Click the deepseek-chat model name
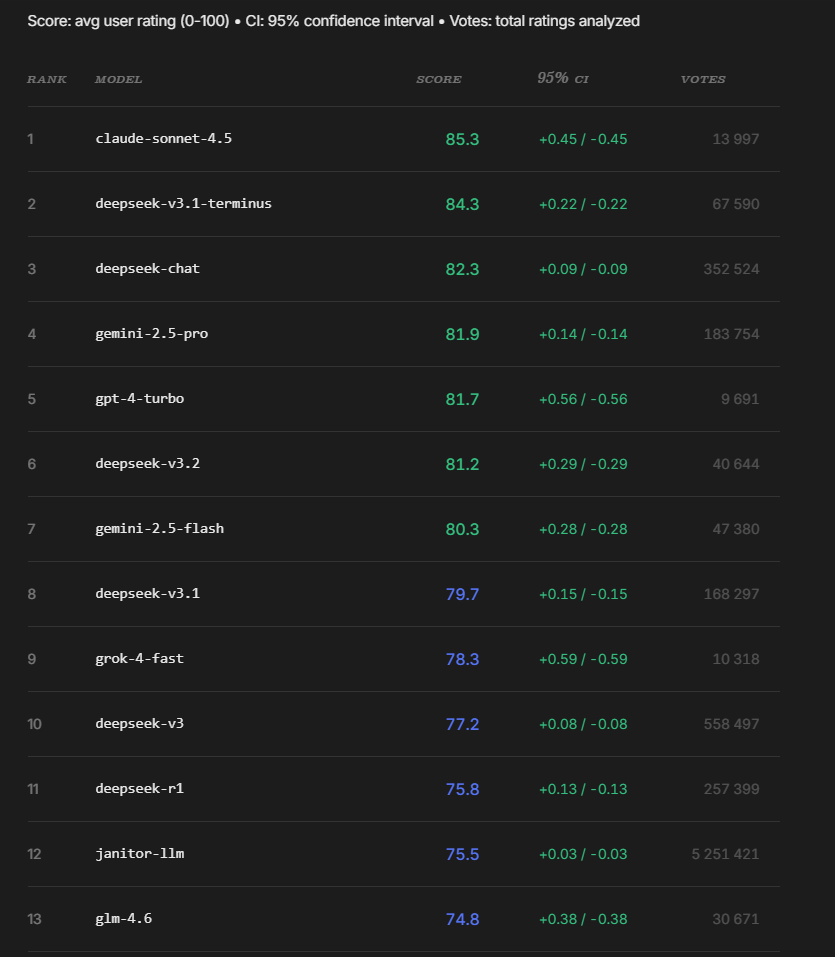 (148, 269)
